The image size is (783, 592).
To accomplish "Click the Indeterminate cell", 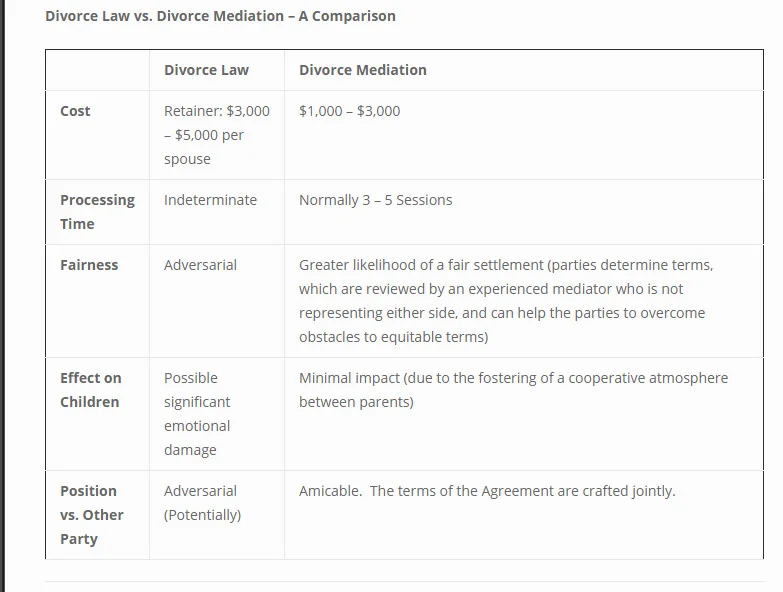I will click(210, 200).
